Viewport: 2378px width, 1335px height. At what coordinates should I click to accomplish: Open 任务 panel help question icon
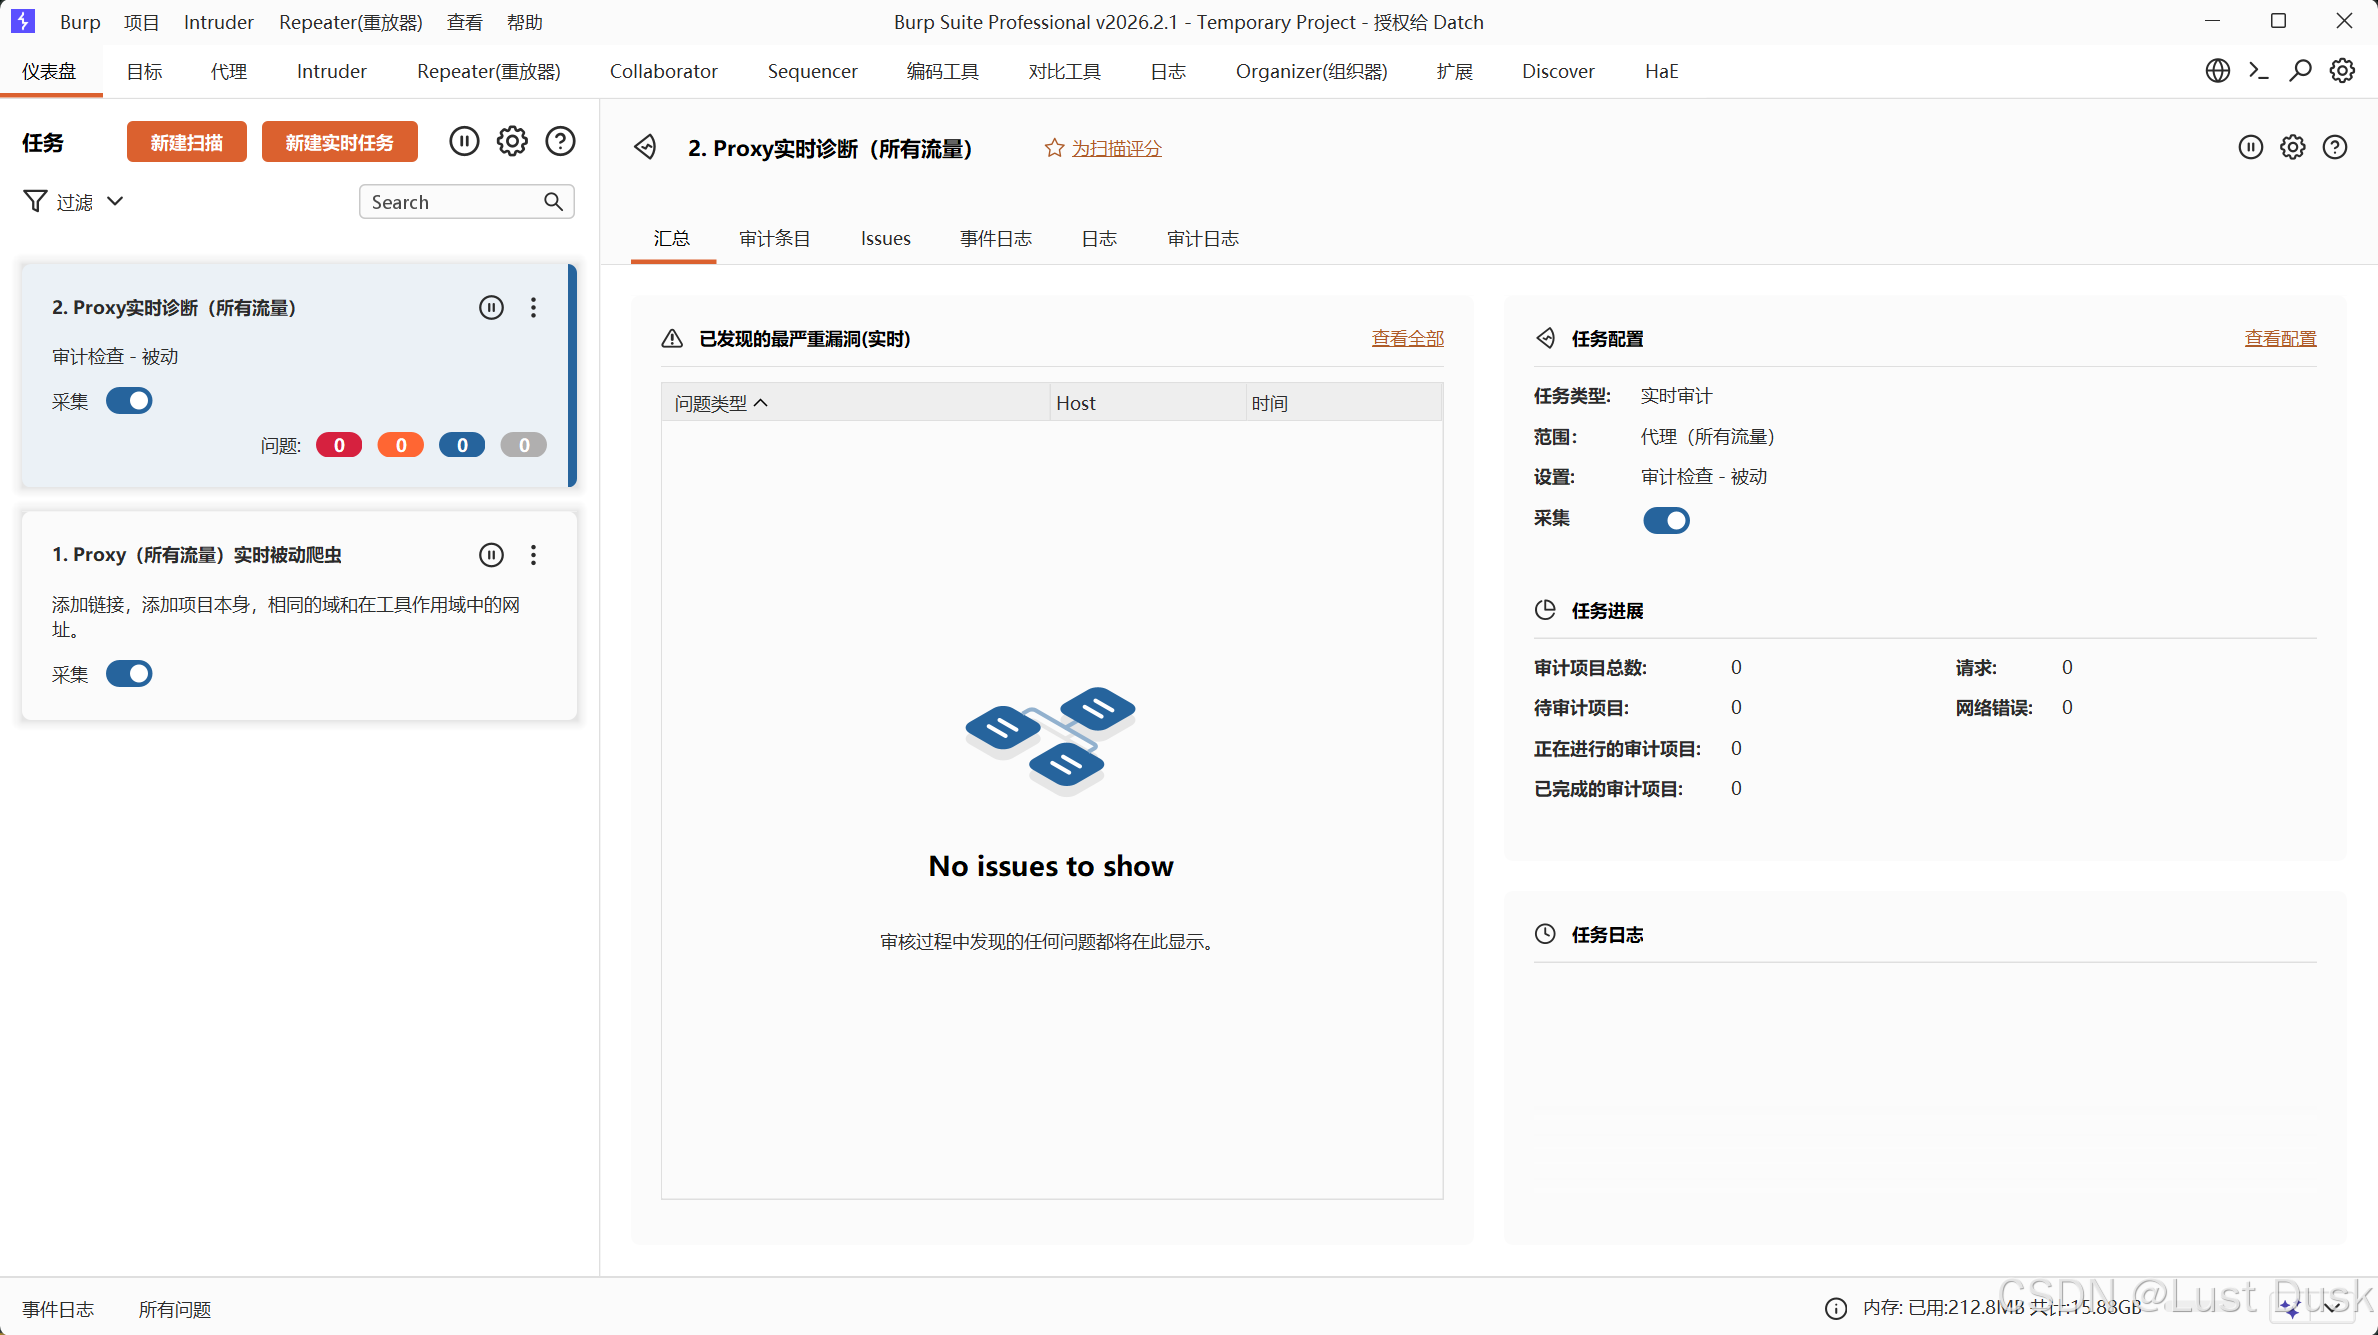pyautogui.click(x=560, y=142)
